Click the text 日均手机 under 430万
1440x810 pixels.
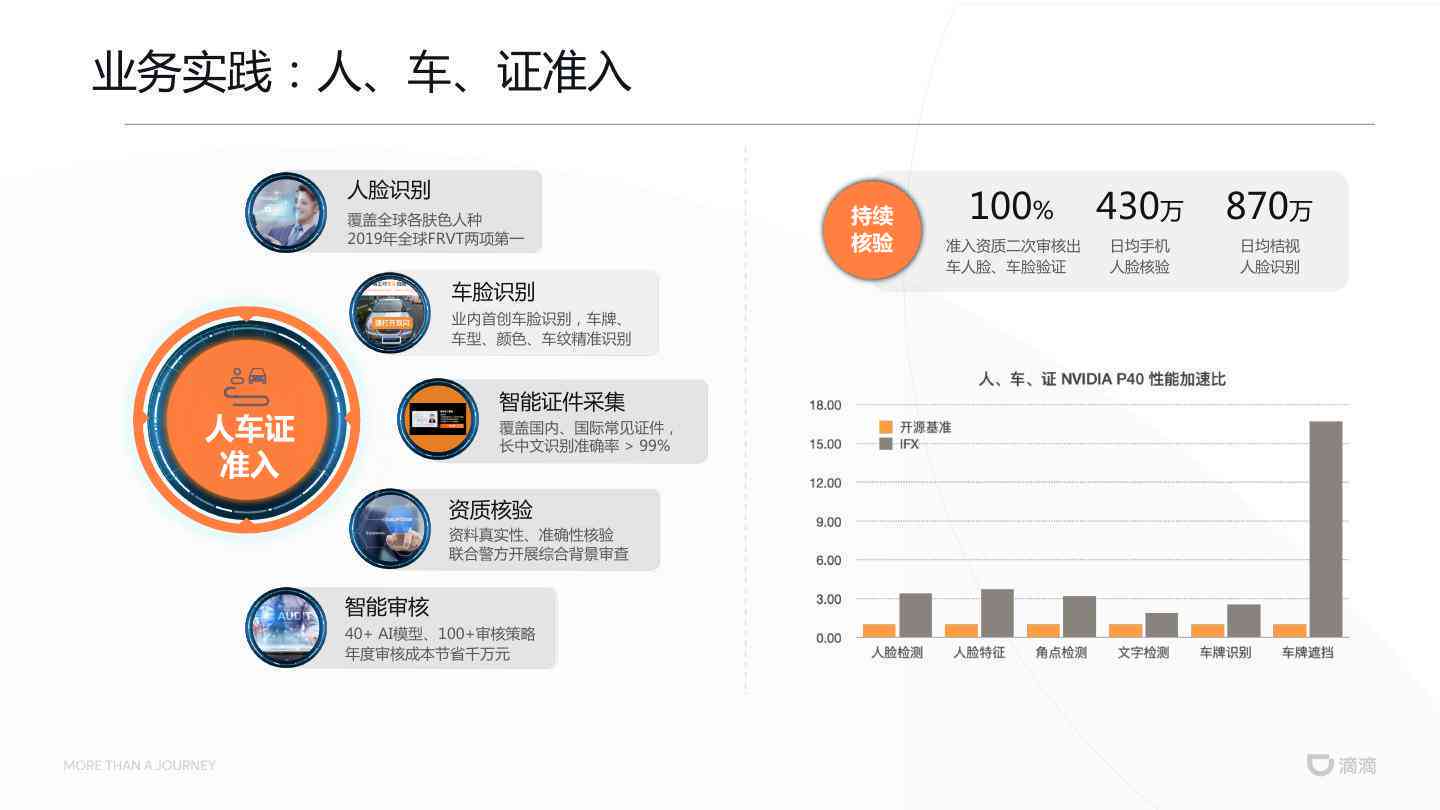click(1139, 246)
